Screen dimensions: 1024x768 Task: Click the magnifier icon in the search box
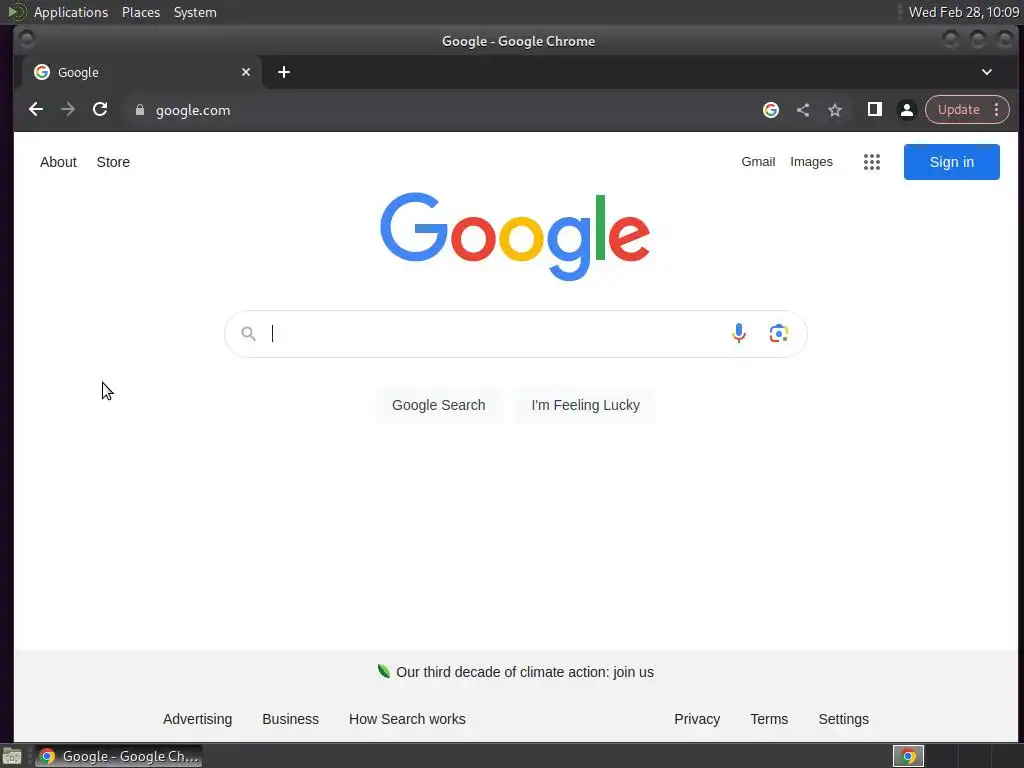(248, 334)
